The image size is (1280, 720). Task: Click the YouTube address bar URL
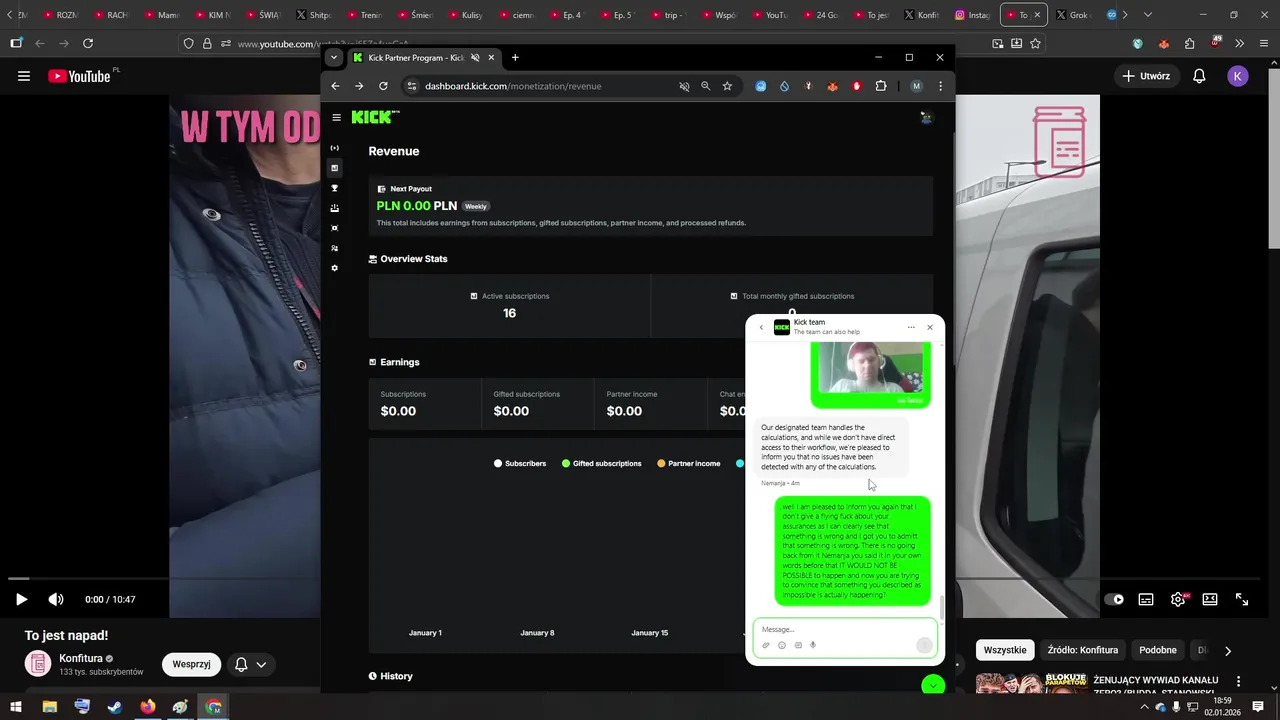click(322, 44)
